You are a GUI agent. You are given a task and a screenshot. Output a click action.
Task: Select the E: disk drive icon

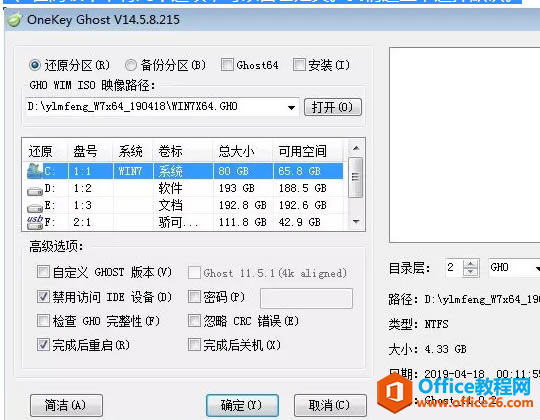[x=35, y=208]
